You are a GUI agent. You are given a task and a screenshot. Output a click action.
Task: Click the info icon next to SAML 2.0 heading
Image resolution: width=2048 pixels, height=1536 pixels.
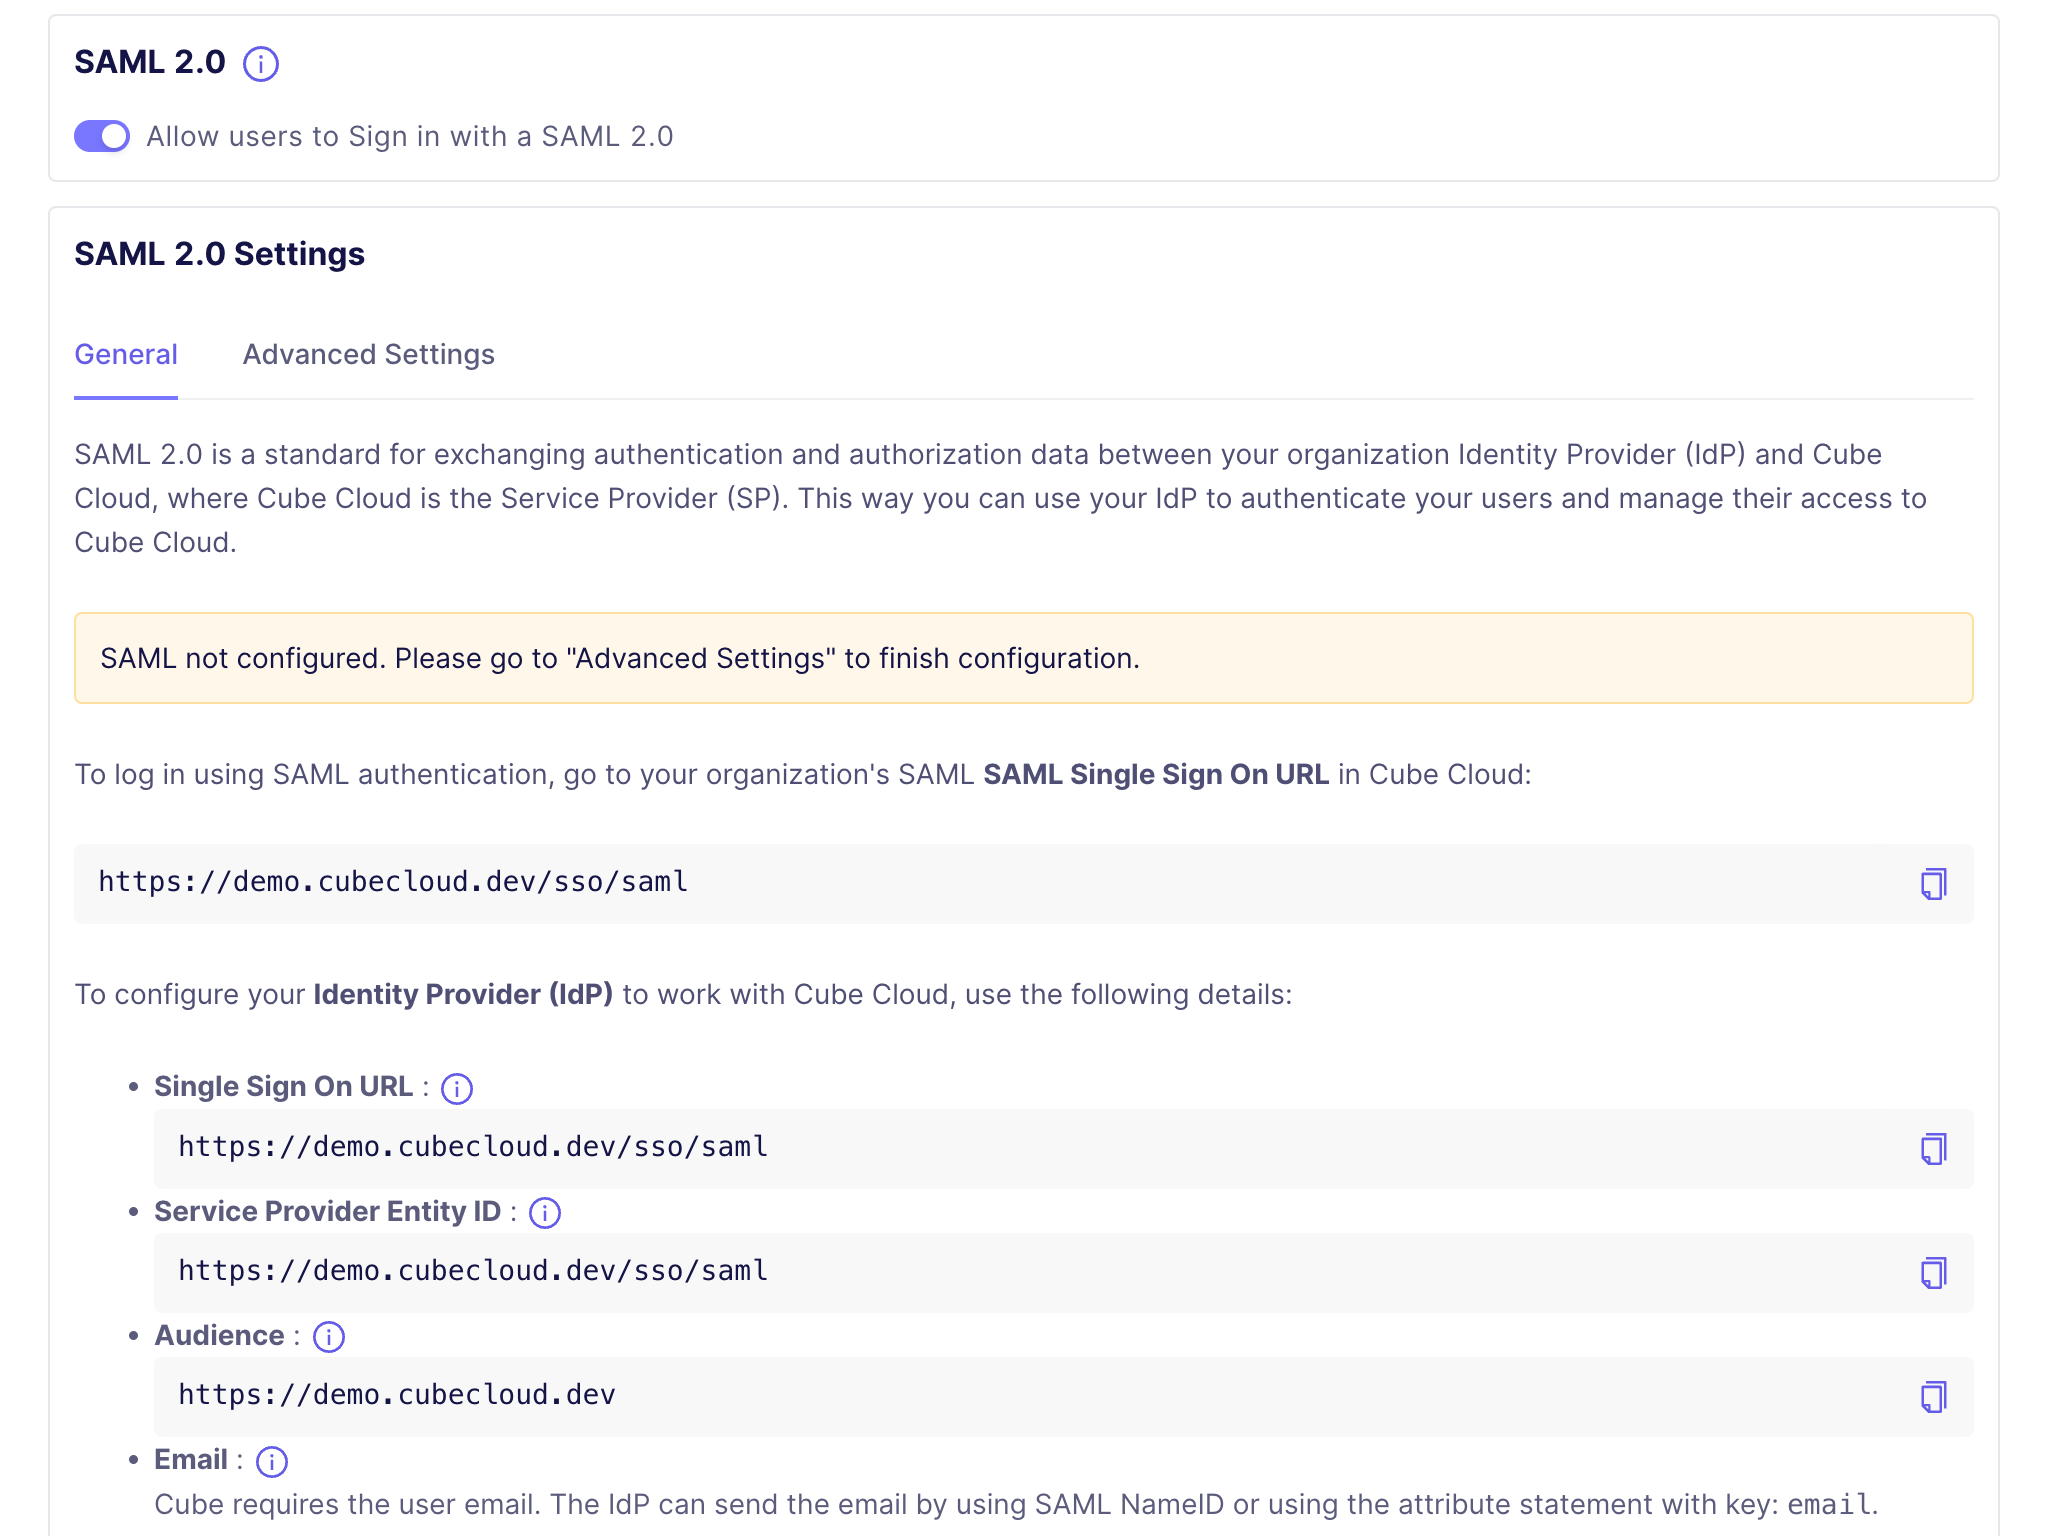pyautogui.click(x=261, y=64)
